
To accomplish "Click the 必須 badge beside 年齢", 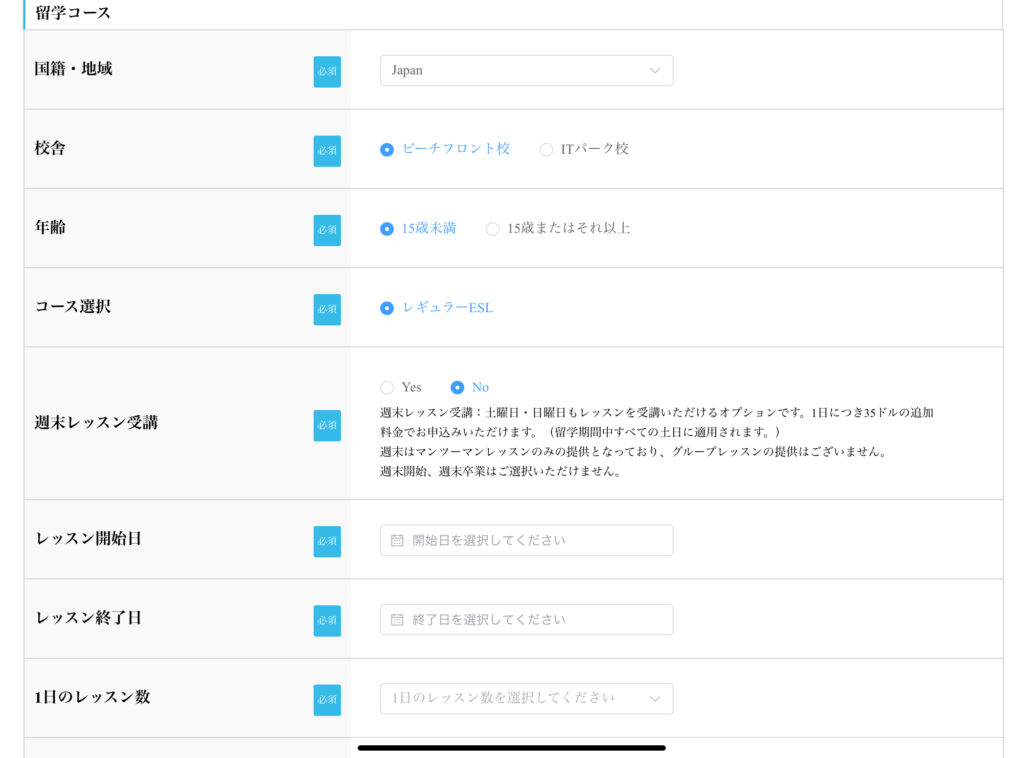I will (x=327, y=229).
